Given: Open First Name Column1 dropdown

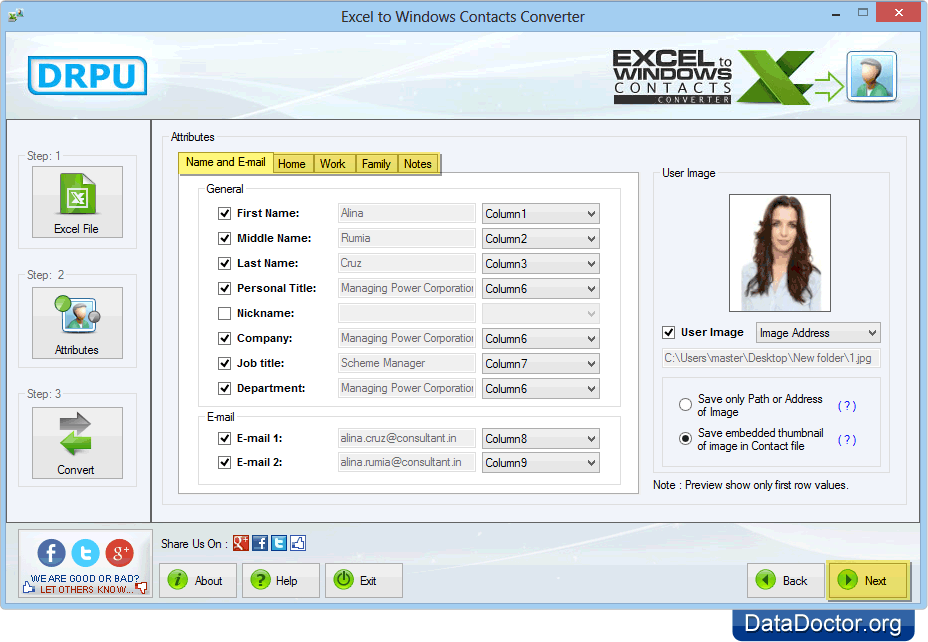Looking at the screenshot, I should (540, 214).
